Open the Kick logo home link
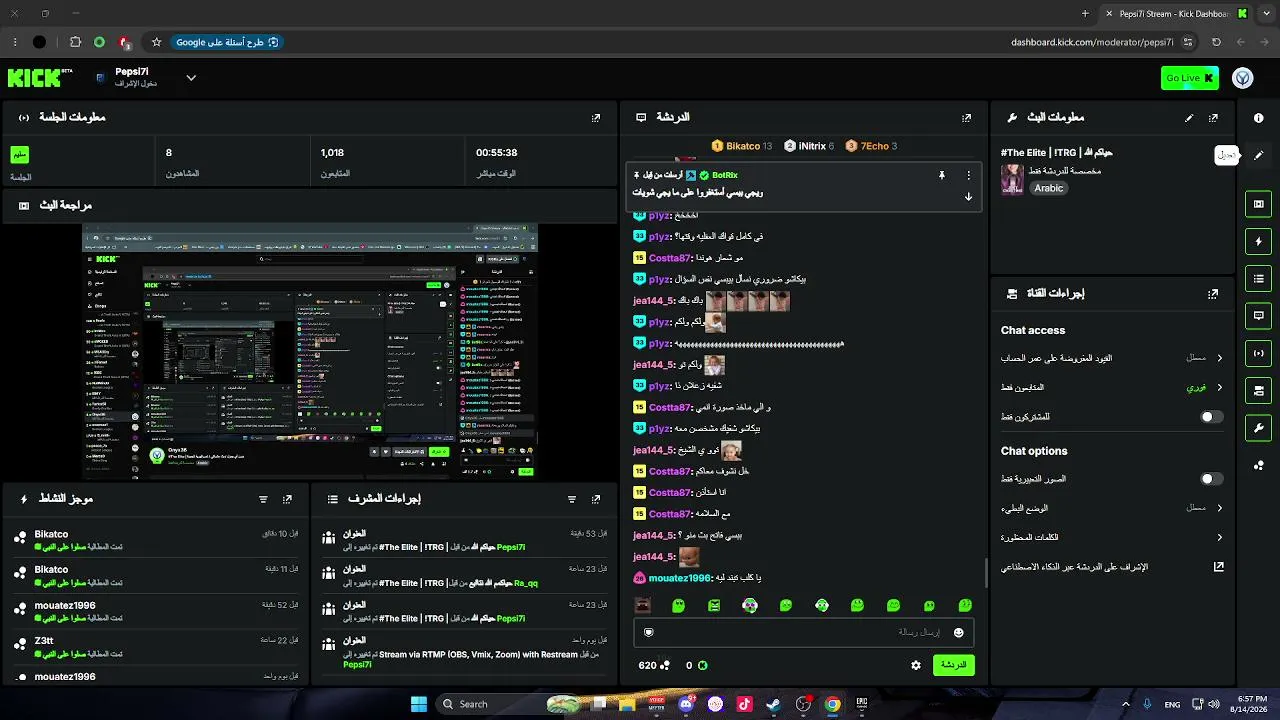The image size is (1280, 720). click(x=40, y=78)
